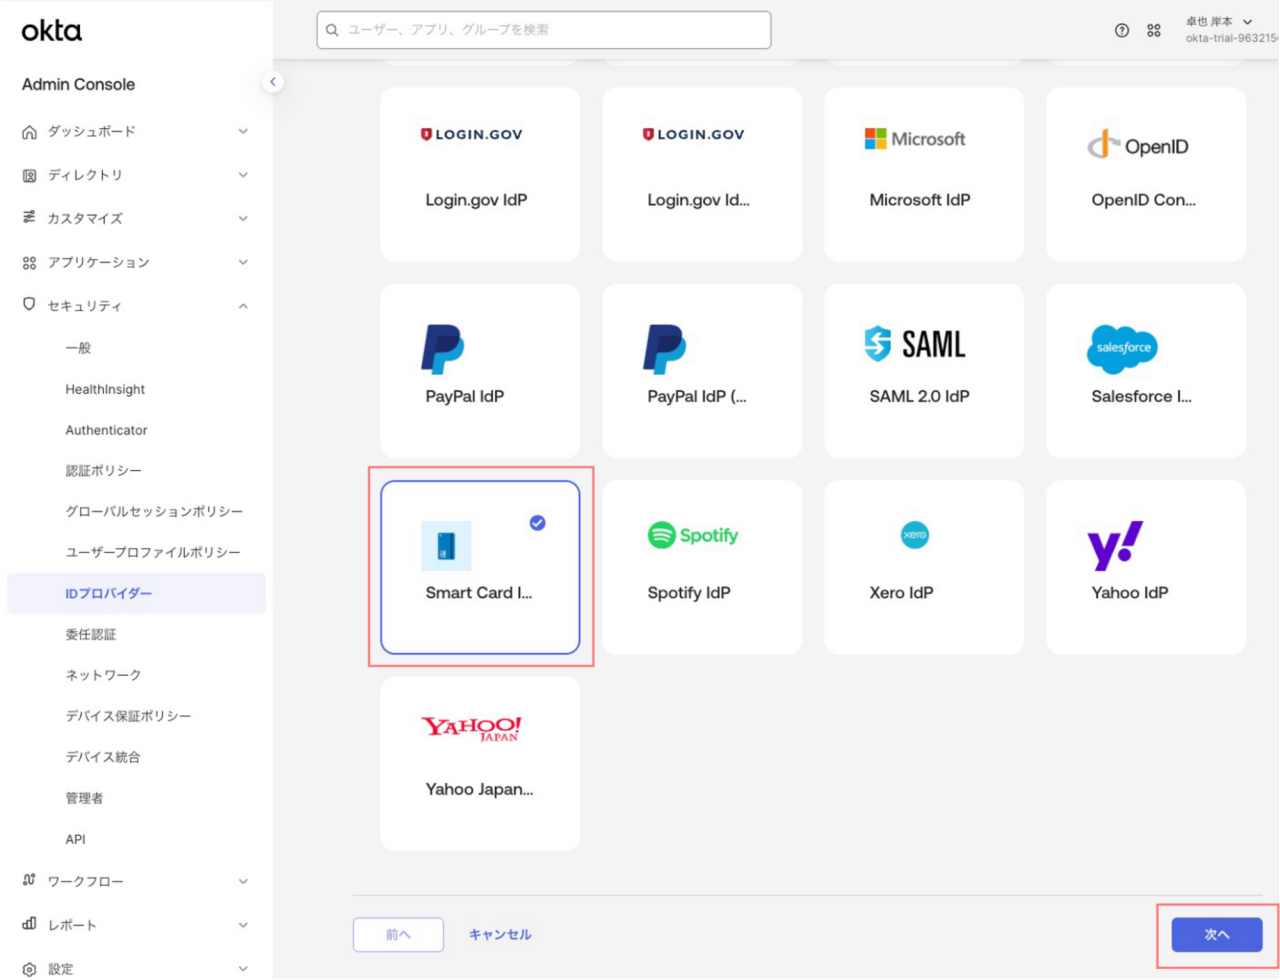Select the Microsoft IdP logo tile
Viewport: 1280px width, 980px height.
[915, 140]
